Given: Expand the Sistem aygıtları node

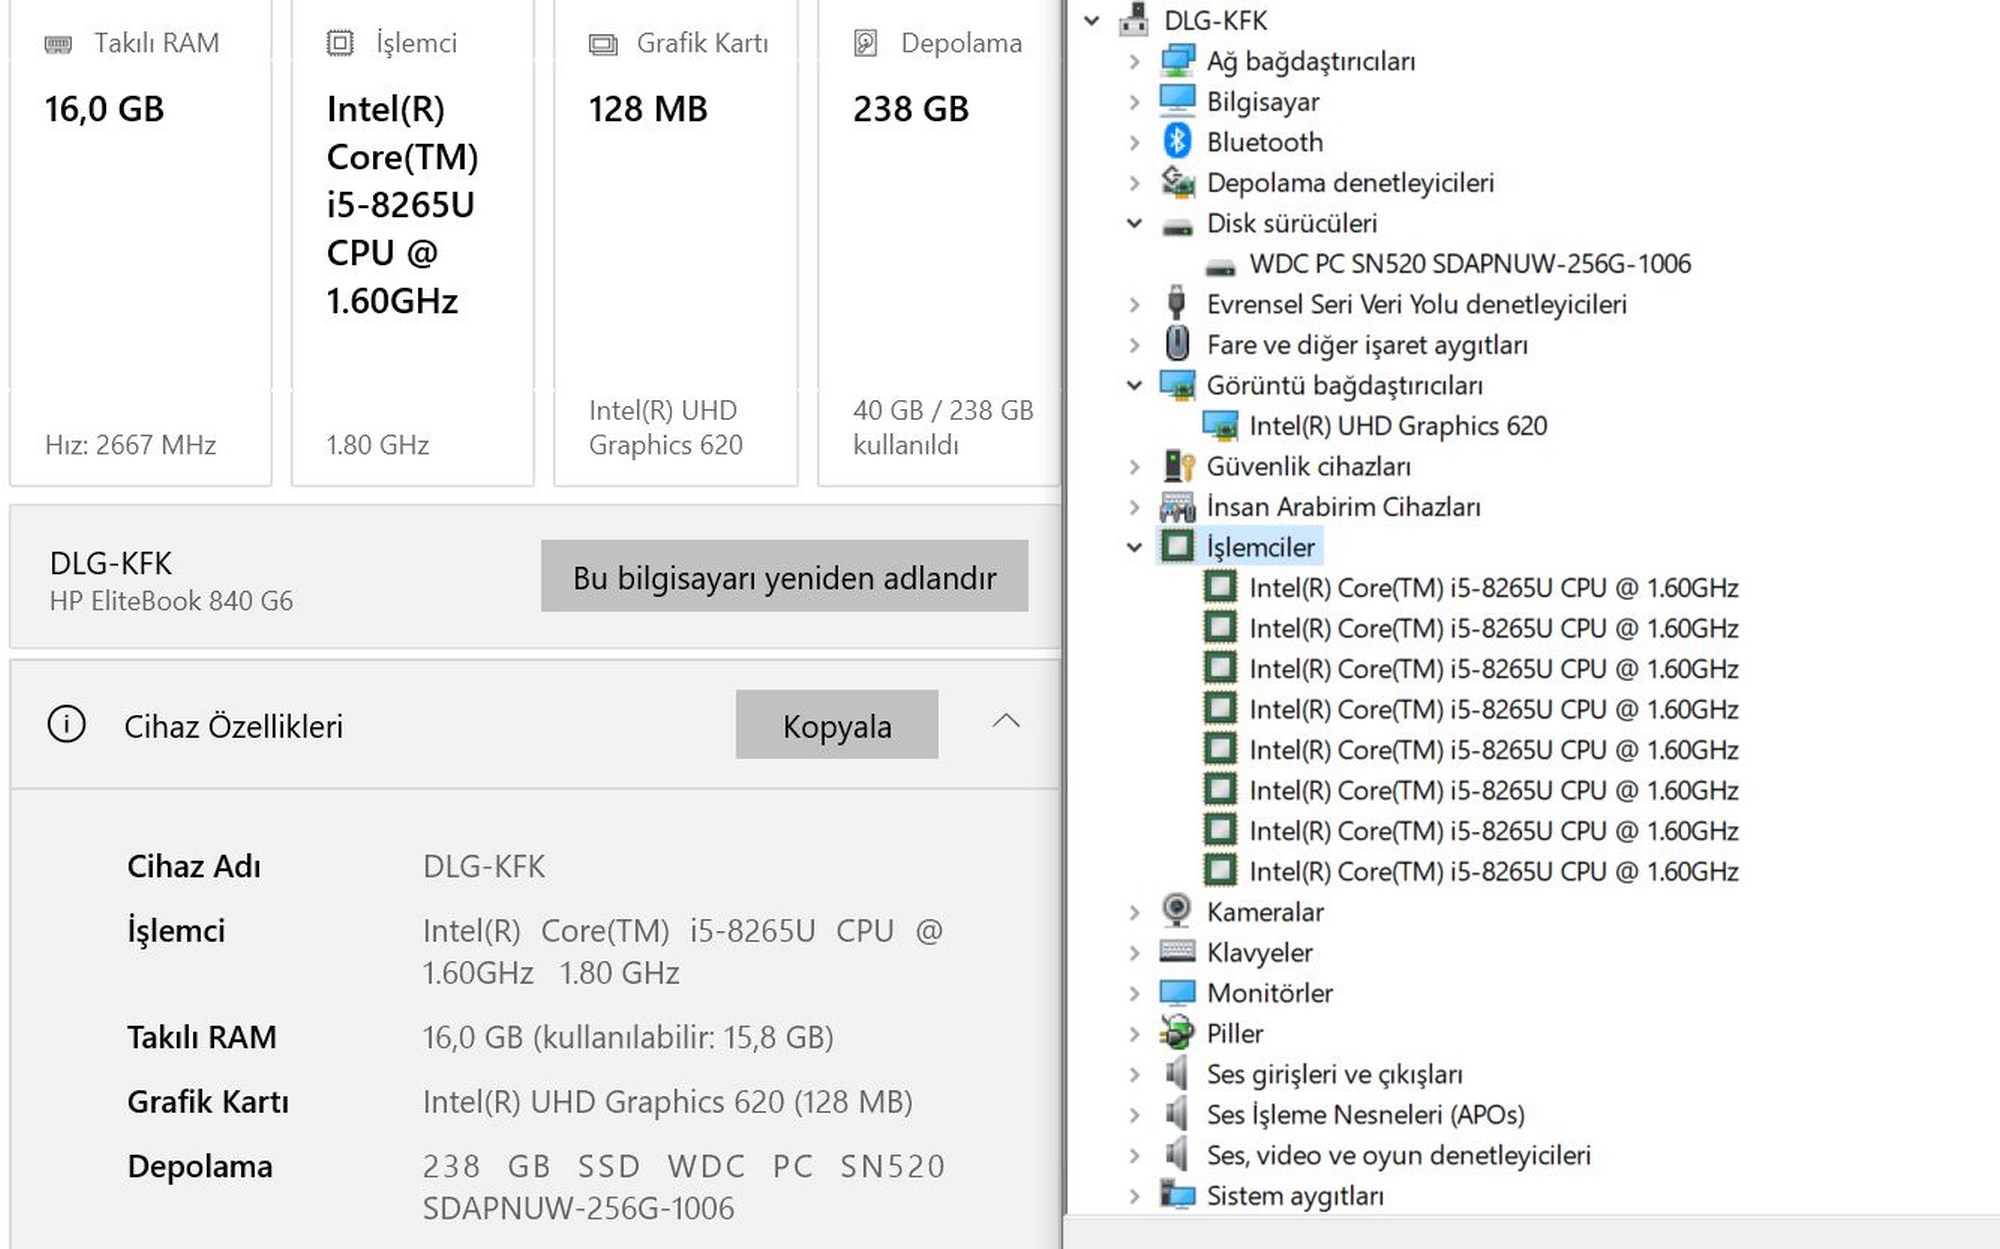Looking at the screenshot, I should click(x=1134, y=1195).
